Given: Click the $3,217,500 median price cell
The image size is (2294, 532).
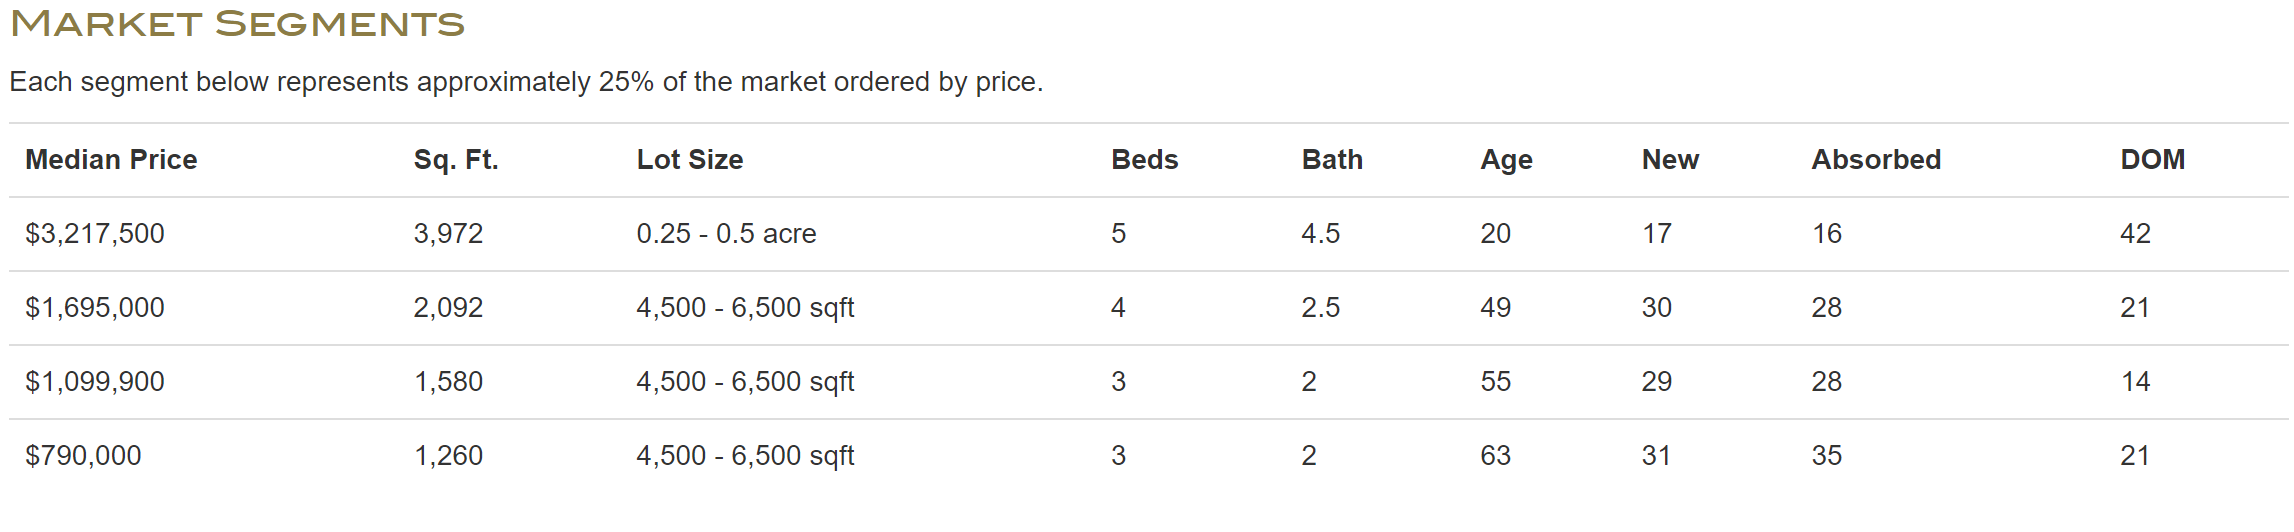Looking at the screenshot, I should point(95,234).
